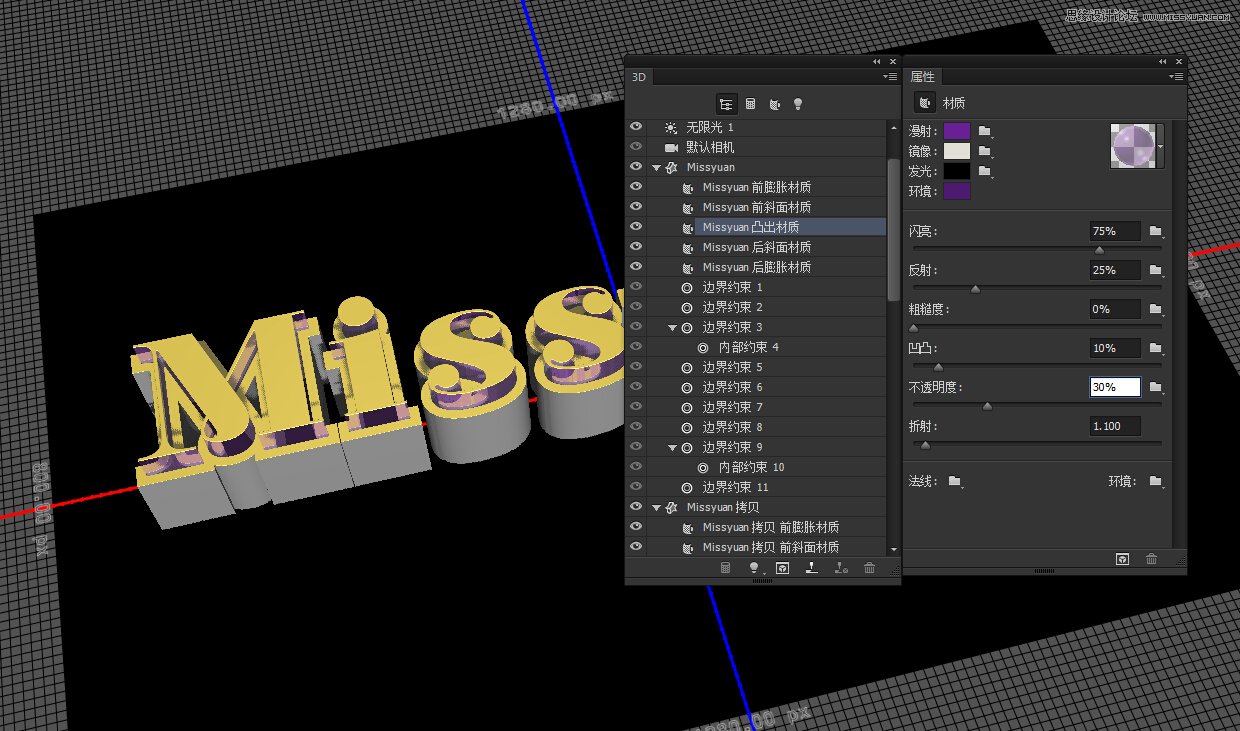The height and width of the screenshot is (731, 1240).
Task: Toggle visibility of the Missyuan mesh
Action: (636, 167)
